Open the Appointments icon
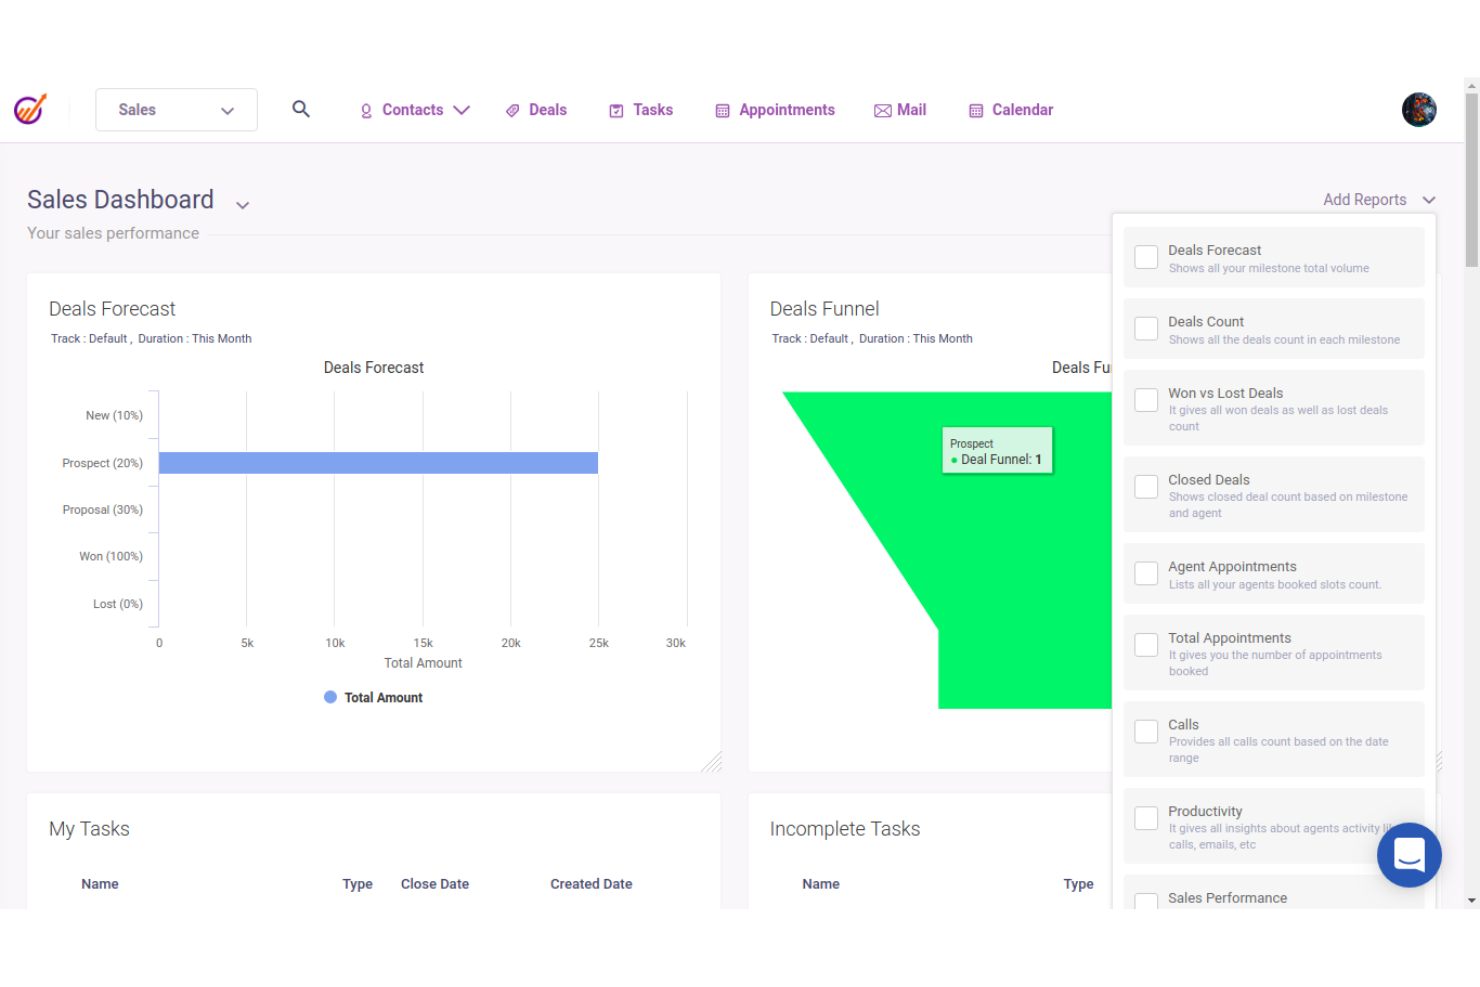Viewport: 1480px width, 987px height. coord(722,110)
